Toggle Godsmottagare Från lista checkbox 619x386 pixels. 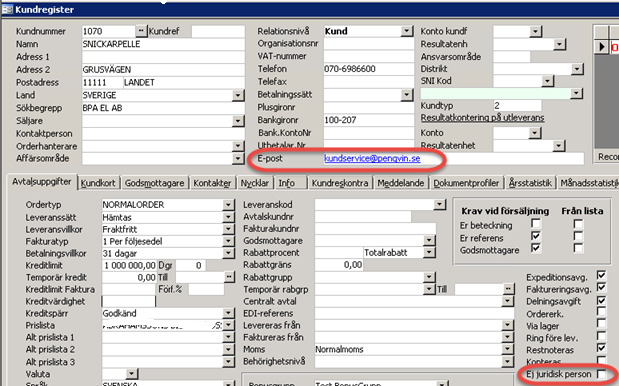click(578, 249)
